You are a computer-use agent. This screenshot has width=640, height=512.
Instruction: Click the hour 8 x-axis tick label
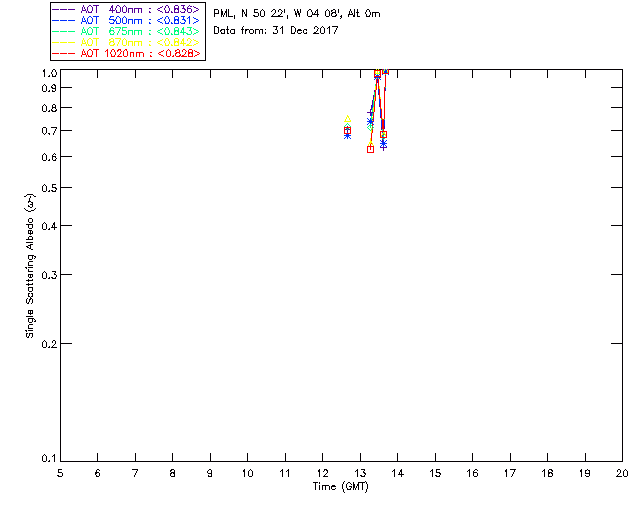coord(173,473)
